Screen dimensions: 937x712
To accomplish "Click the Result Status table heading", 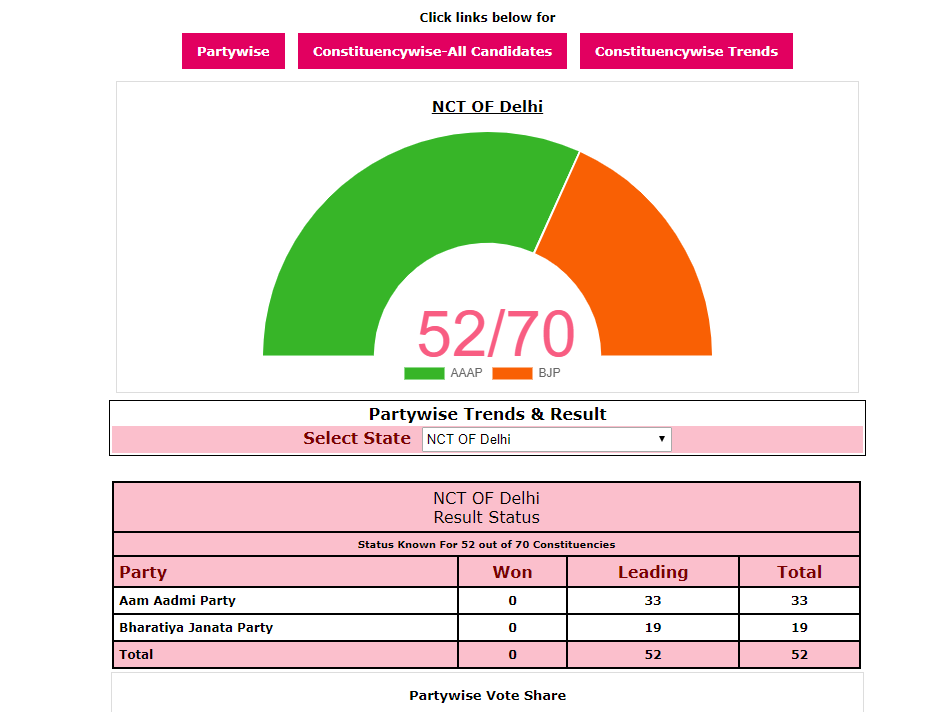I will tap(486, 517).
